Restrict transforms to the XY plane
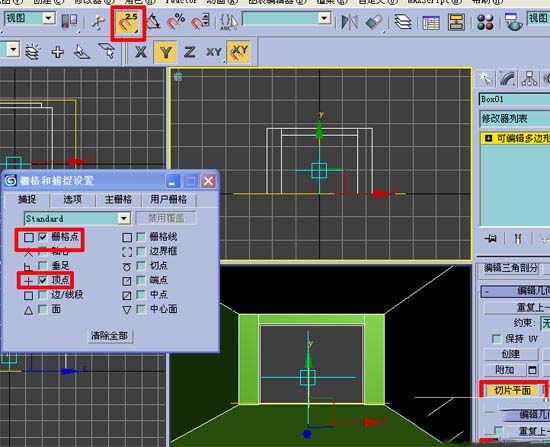550x447 pixels. coord(214,52)
